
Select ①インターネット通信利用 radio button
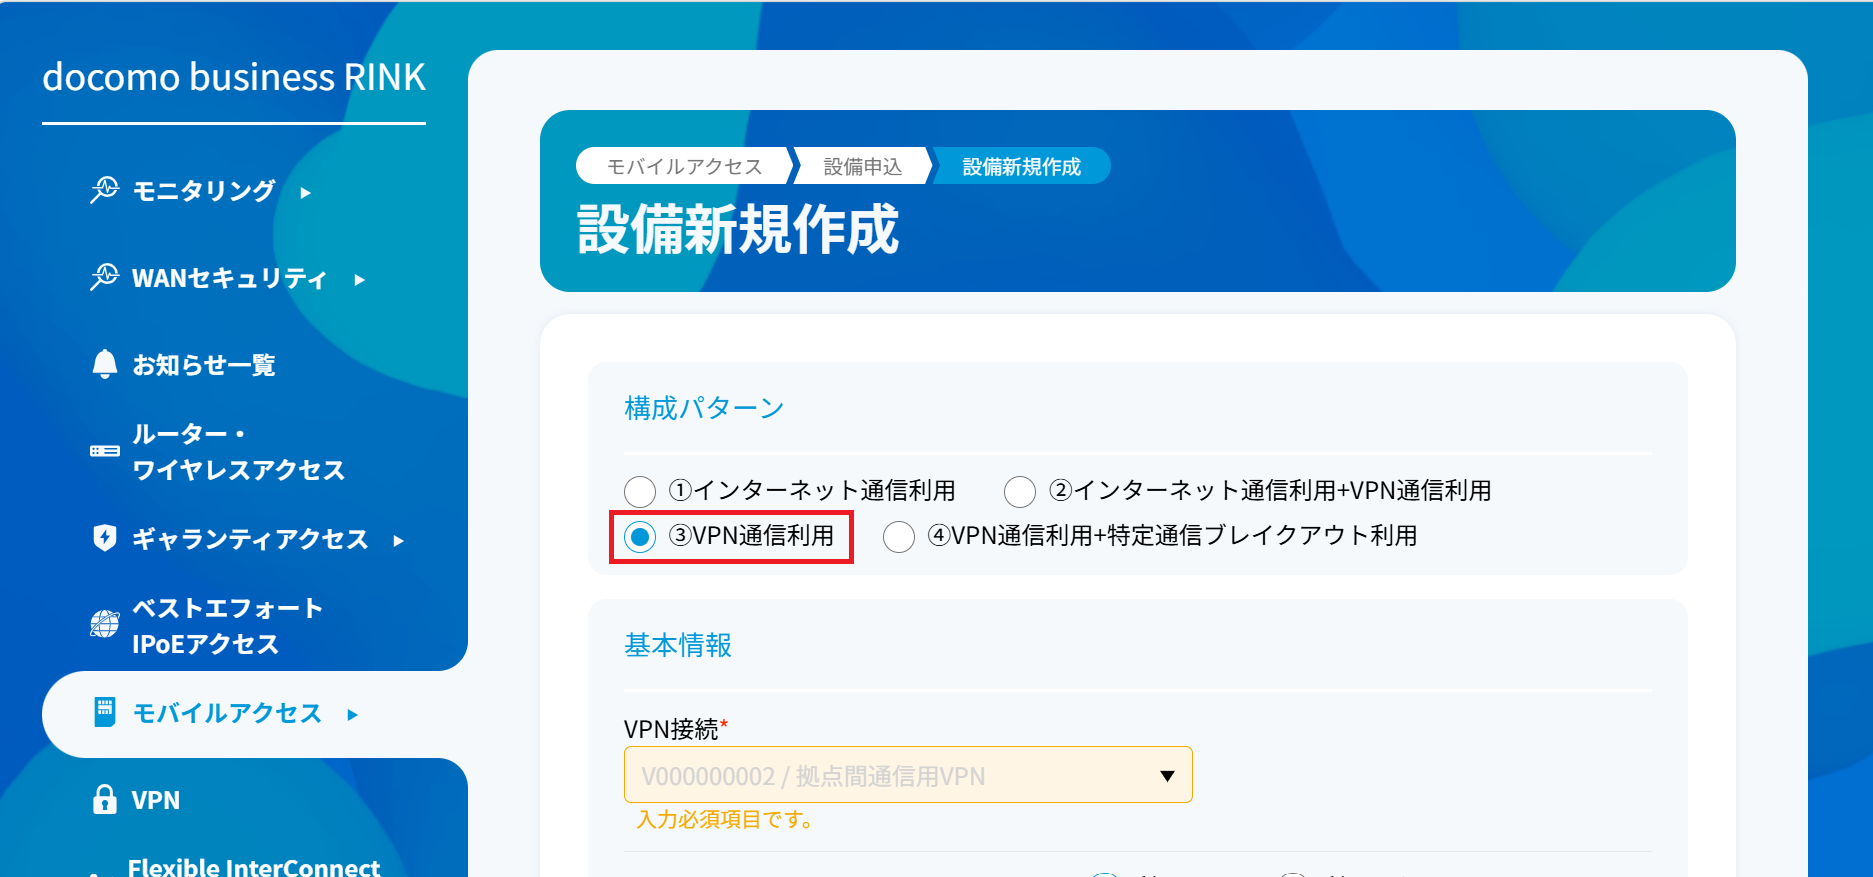[x=640, y=491]
